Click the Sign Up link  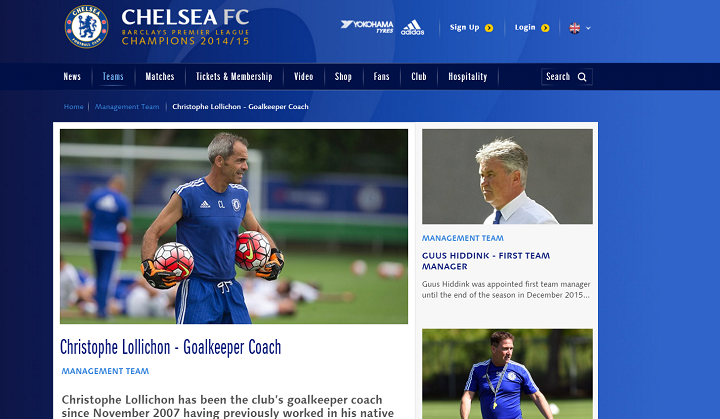click(x=464, y=28)
